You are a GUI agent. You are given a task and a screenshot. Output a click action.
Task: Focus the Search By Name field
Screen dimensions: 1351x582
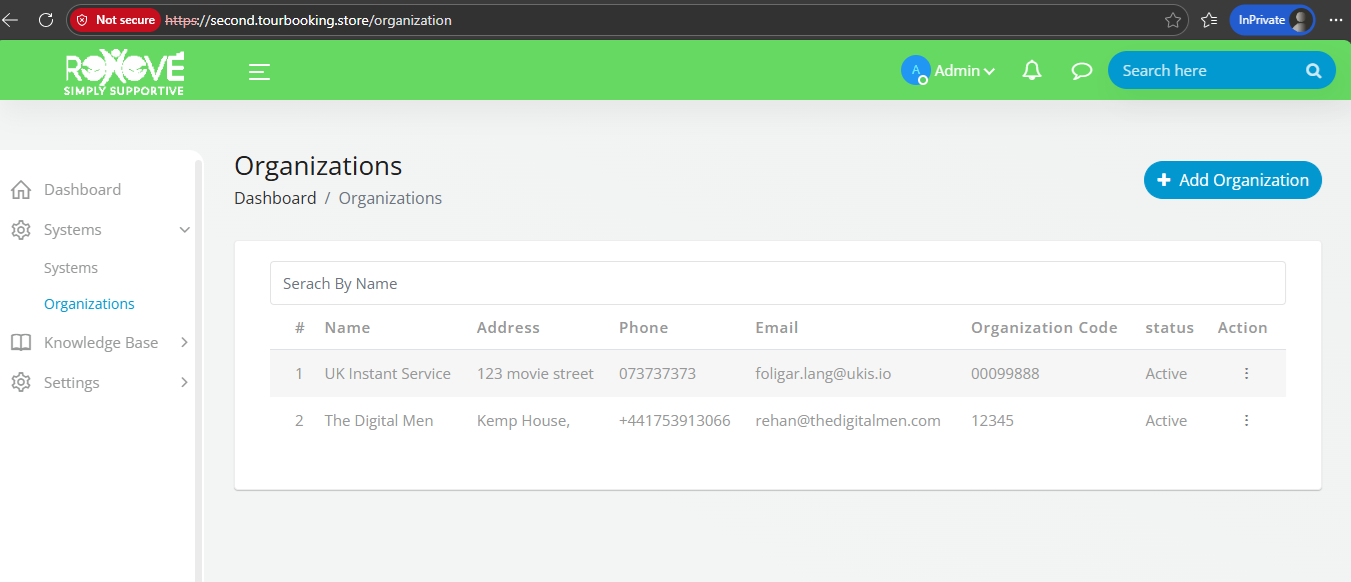[777, 284]
